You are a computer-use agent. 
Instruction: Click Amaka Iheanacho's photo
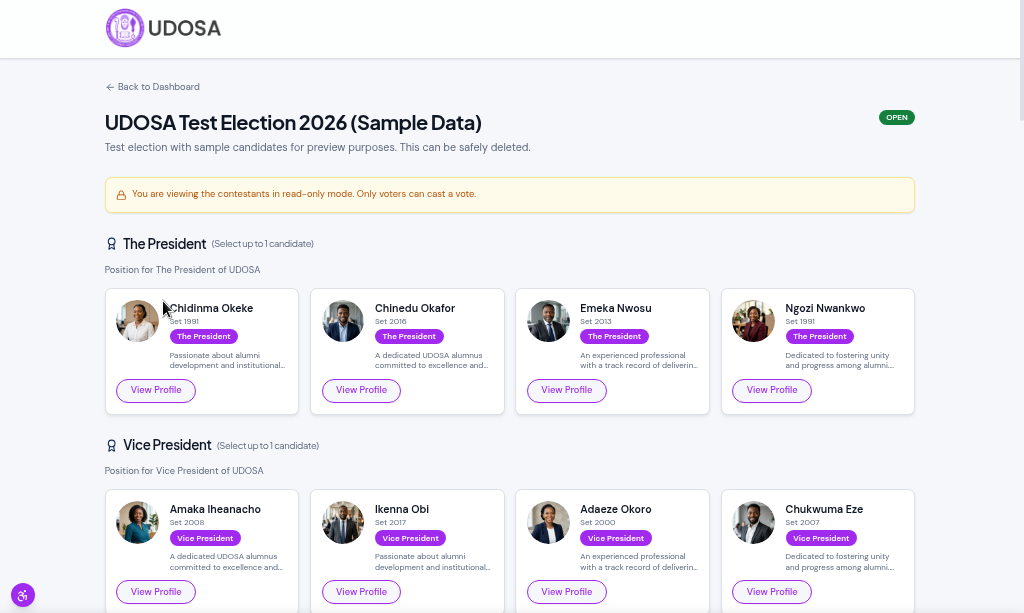click(x=137, y=522)
